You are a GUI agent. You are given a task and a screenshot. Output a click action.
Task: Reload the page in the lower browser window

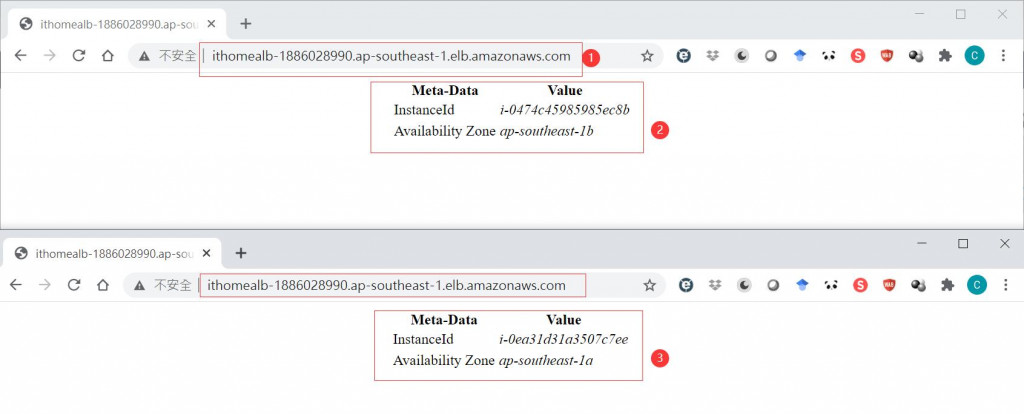click(x=74, y=285)
